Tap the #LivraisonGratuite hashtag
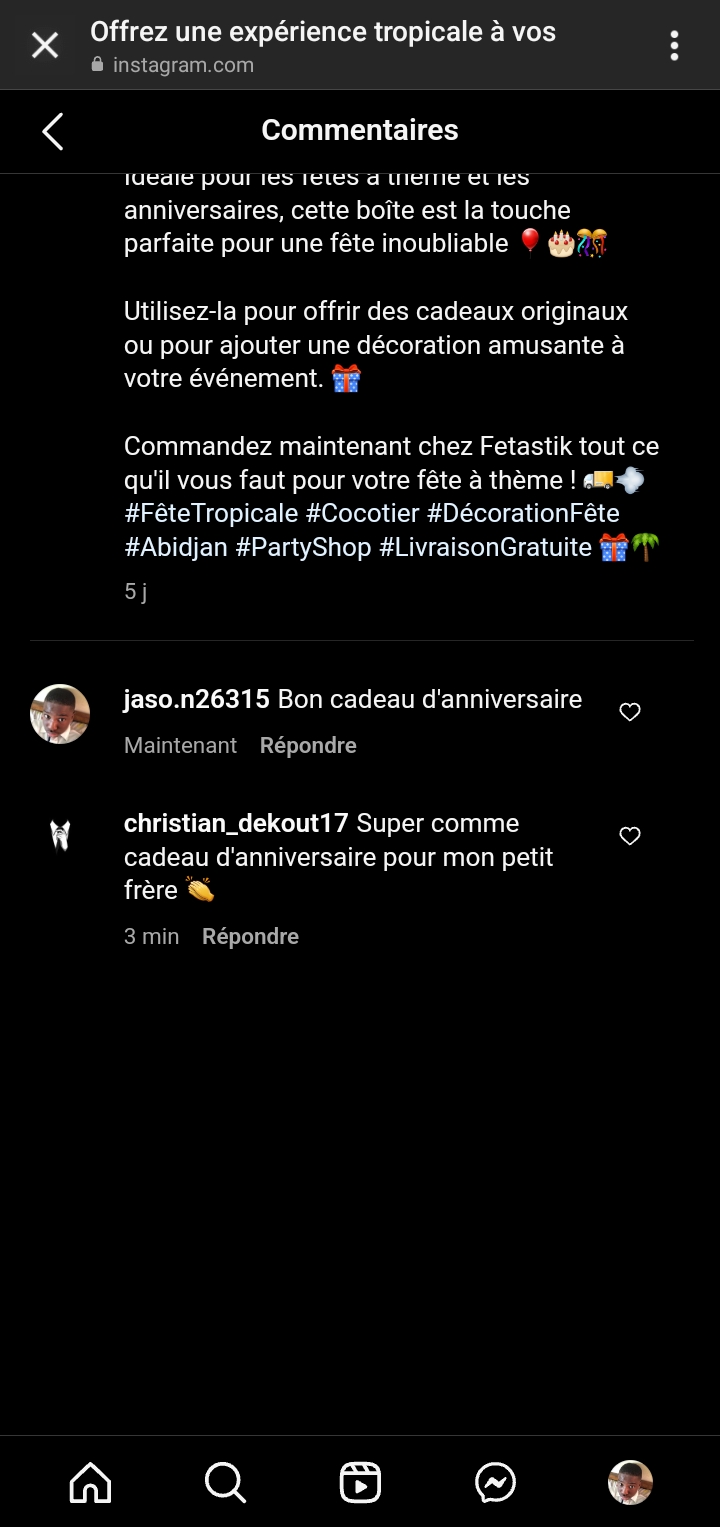The image size is (720, 1527). point(485,548)
